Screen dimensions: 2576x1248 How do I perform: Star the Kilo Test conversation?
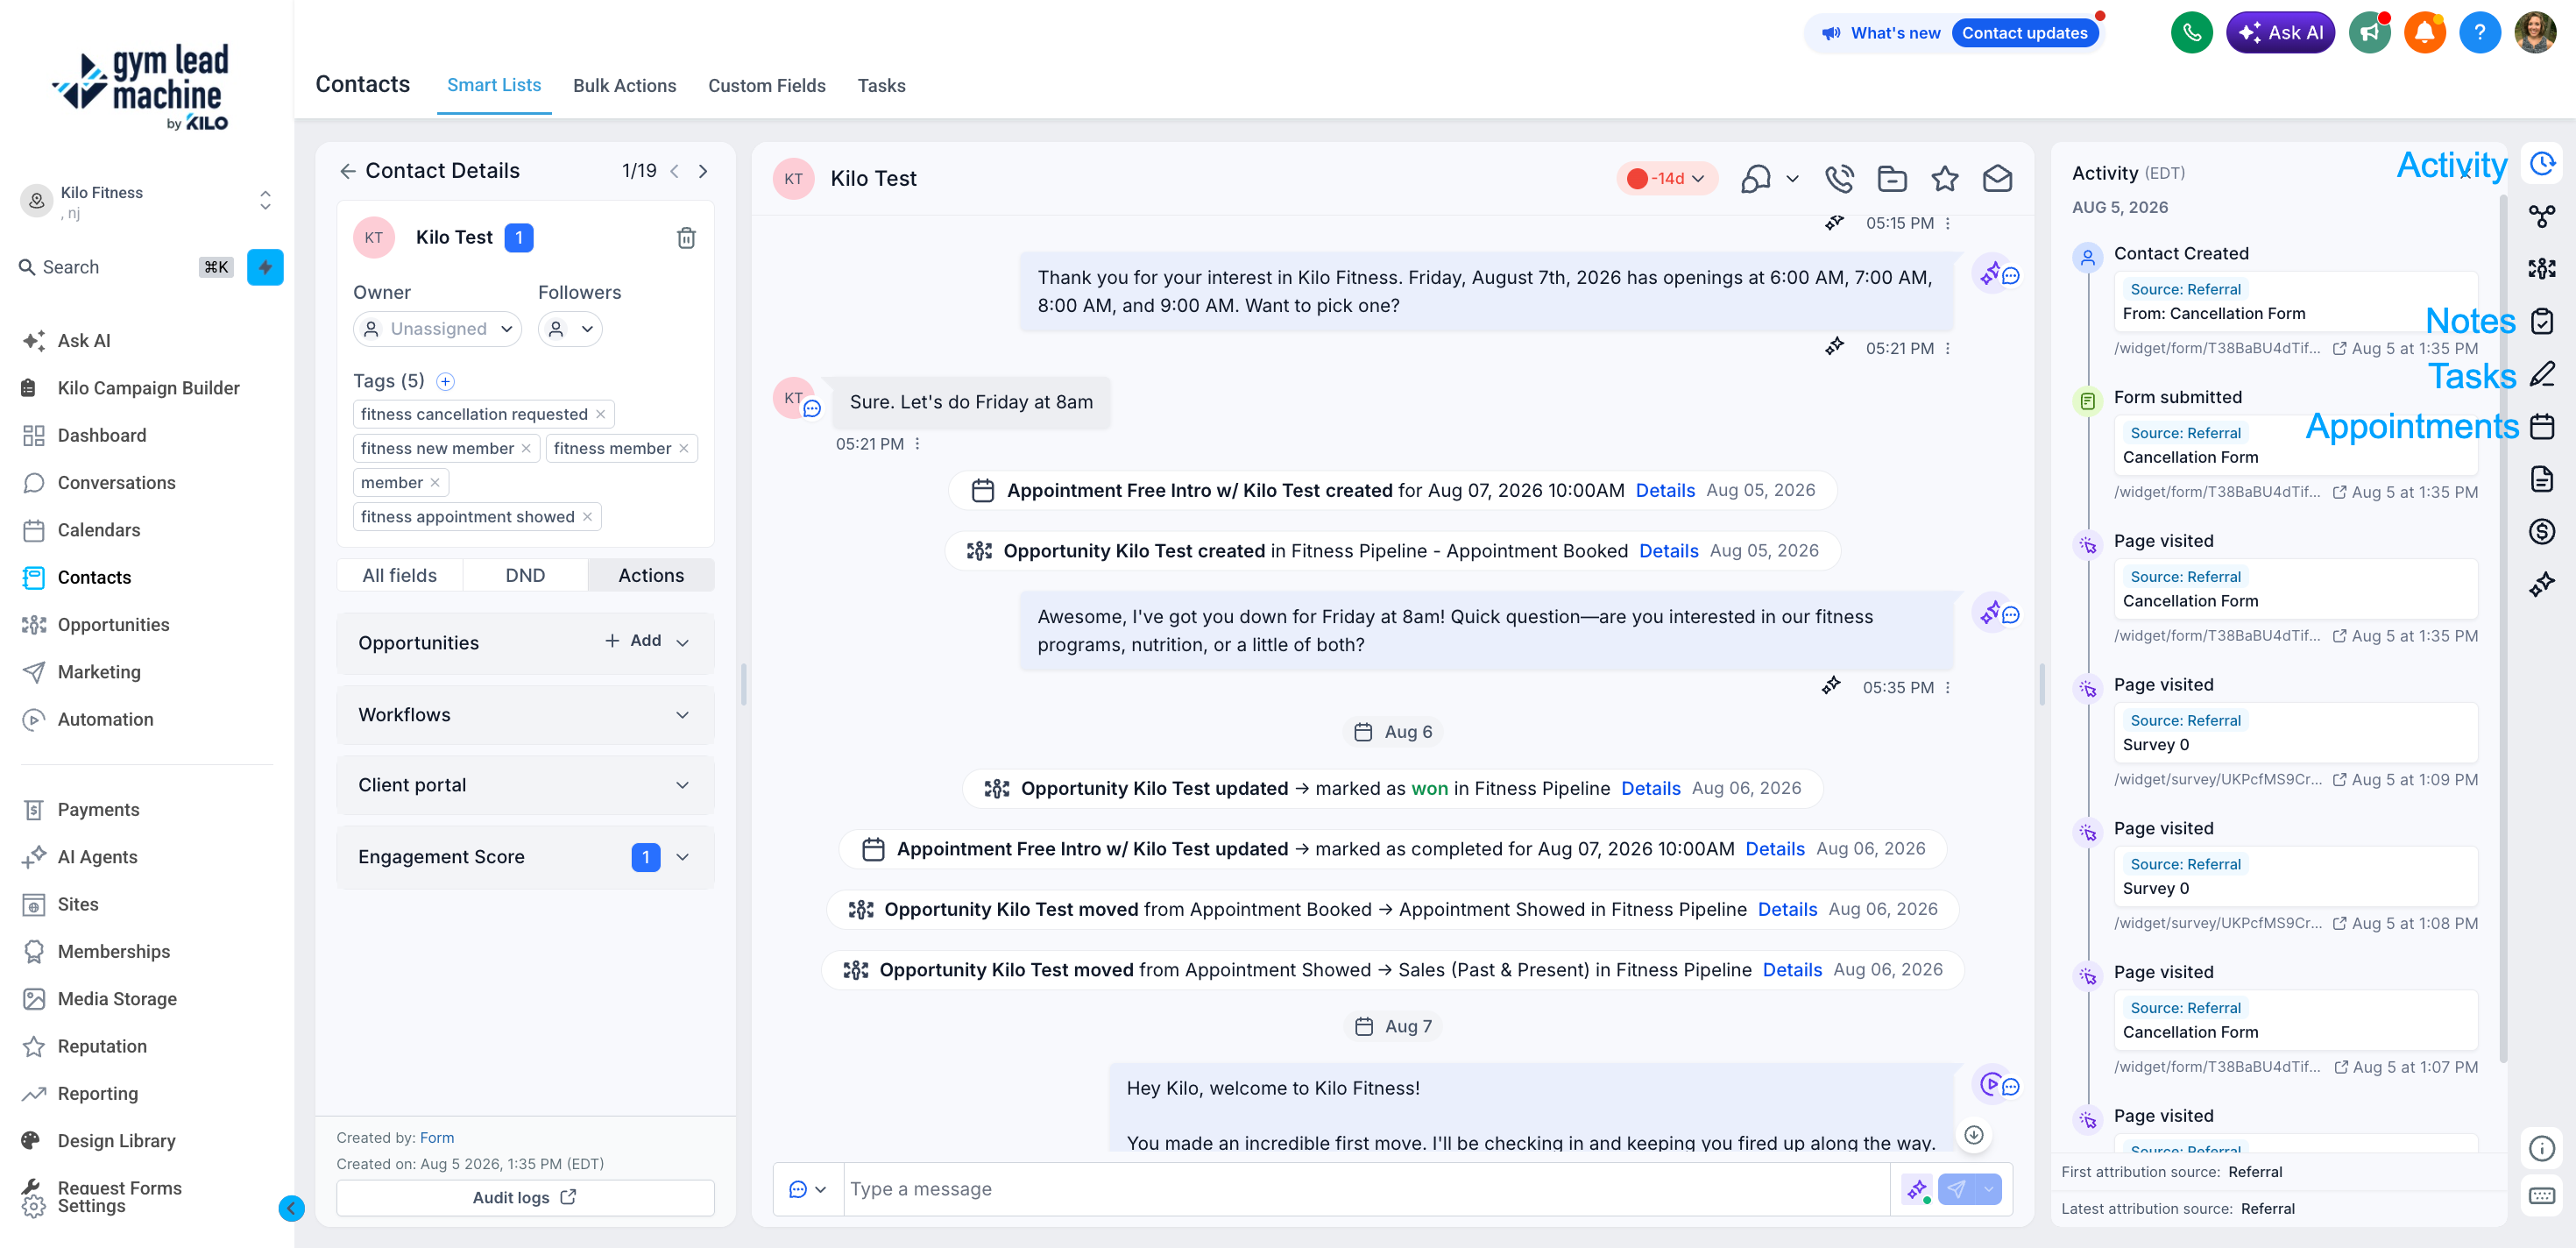[1944, 178]
